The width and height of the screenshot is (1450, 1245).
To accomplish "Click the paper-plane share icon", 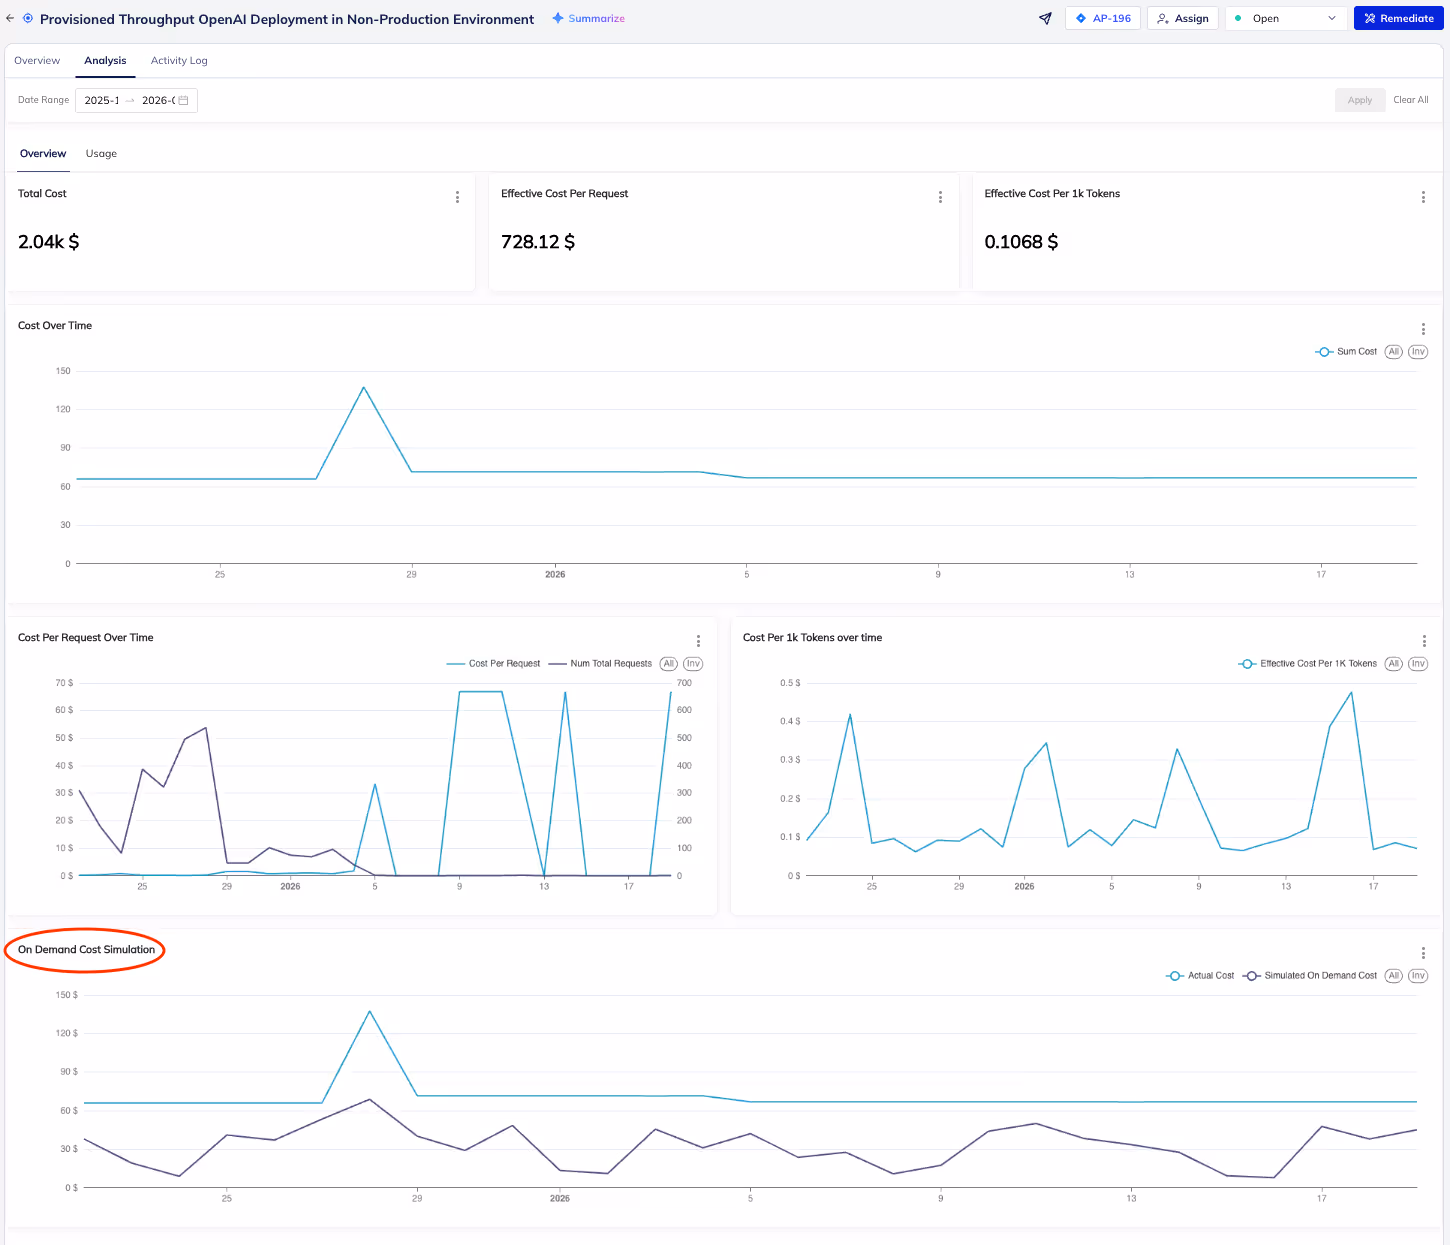I will (1044, 18).
